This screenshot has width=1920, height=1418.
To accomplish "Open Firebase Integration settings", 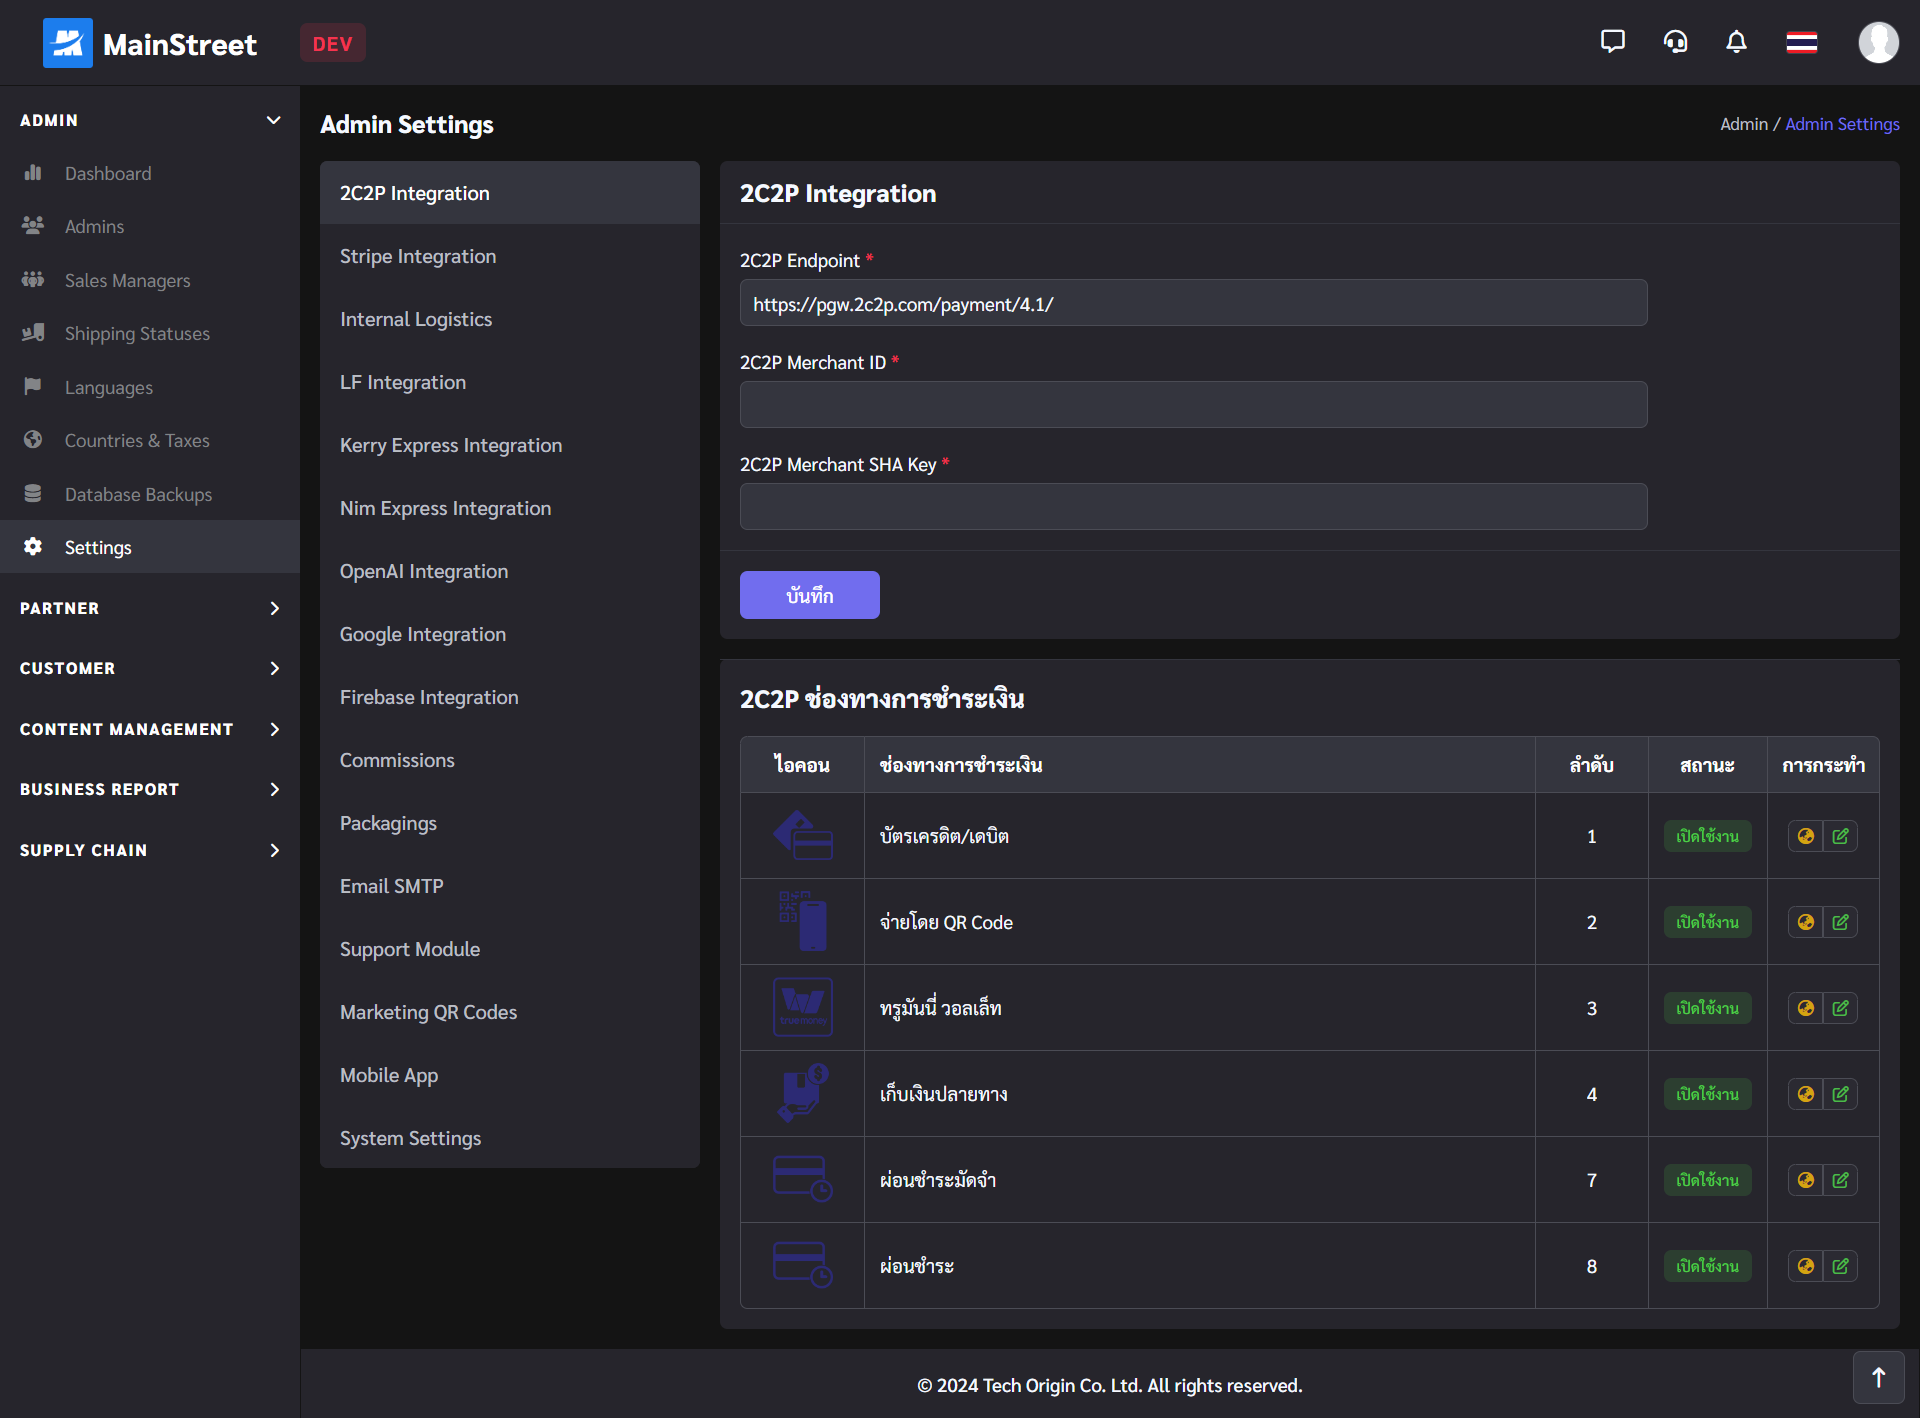I will pyautogui.click(x=510, y=697).
